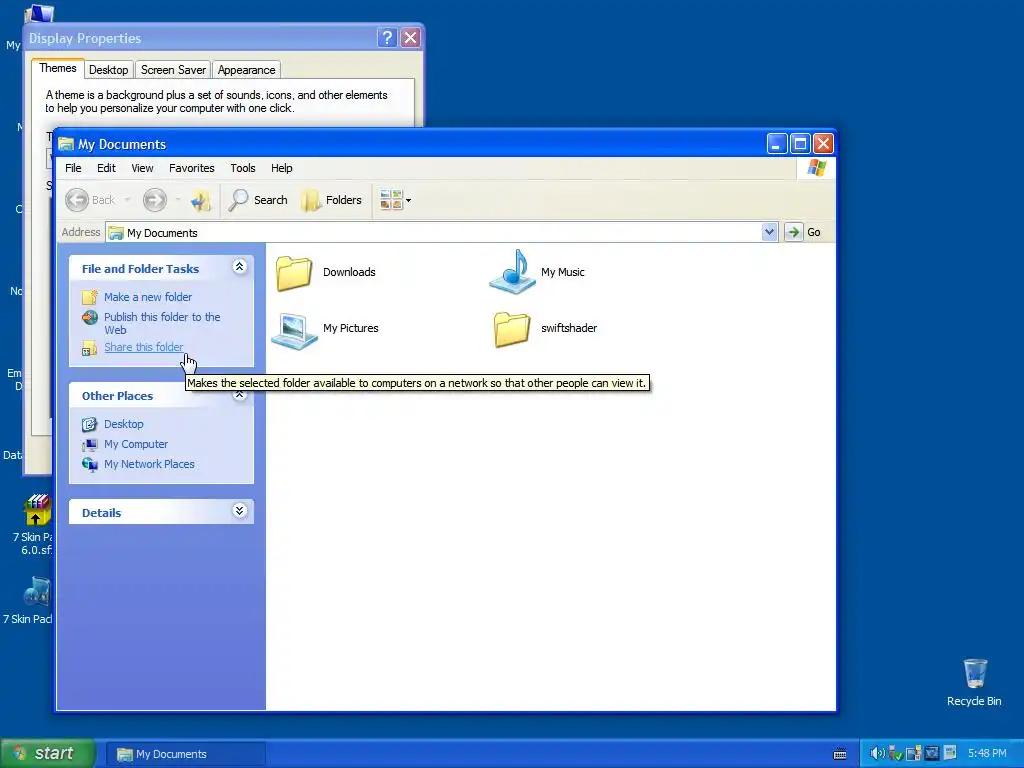Click the Share this folder link
1024x768 pixels.
click(144, 347)
